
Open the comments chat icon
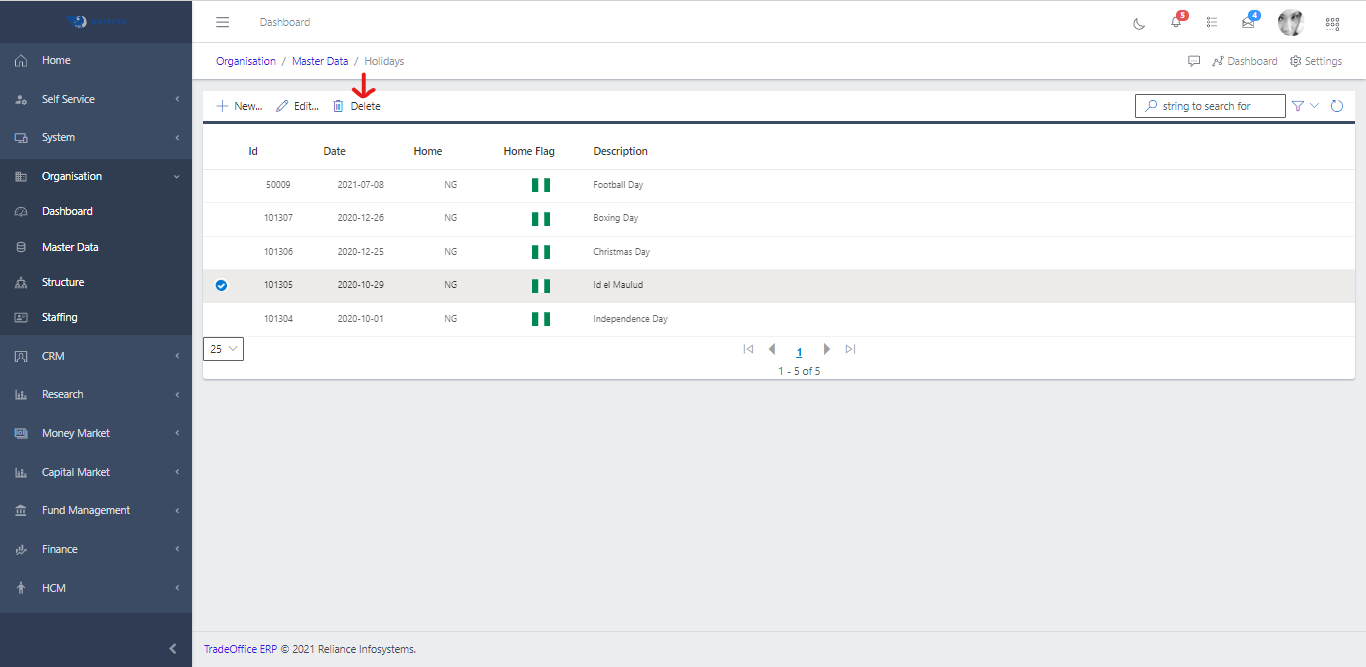(1194, 61)
